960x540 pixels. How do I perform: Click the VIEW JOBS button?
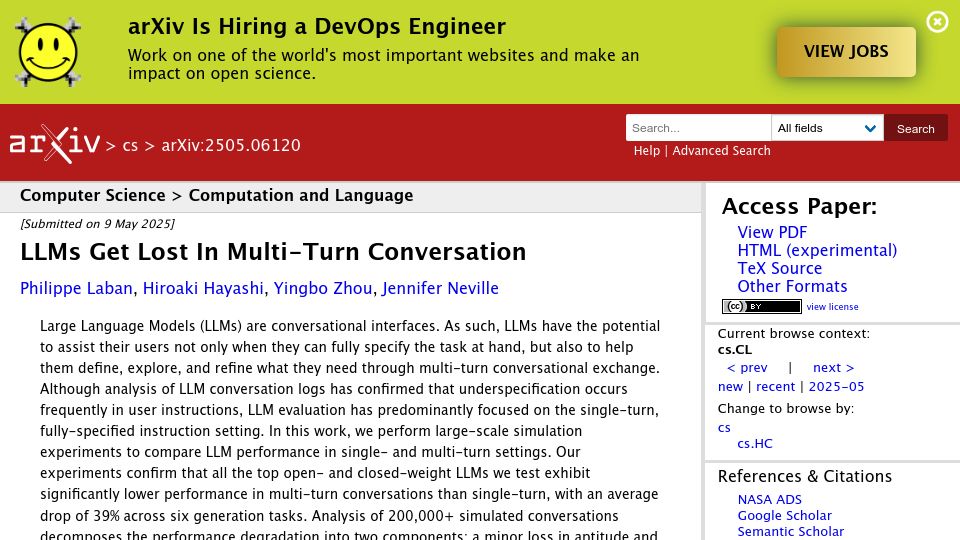tap(846, 51)
